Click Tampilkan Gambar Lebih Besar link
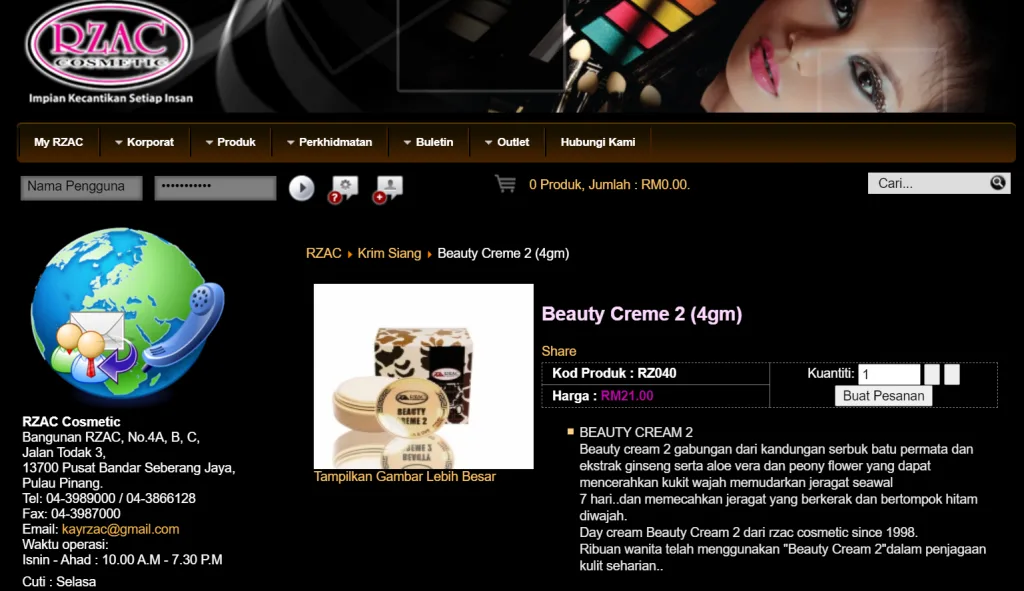Image resolution: width=1024 pixels, height=591 pixels. click(x=404, y=477)
